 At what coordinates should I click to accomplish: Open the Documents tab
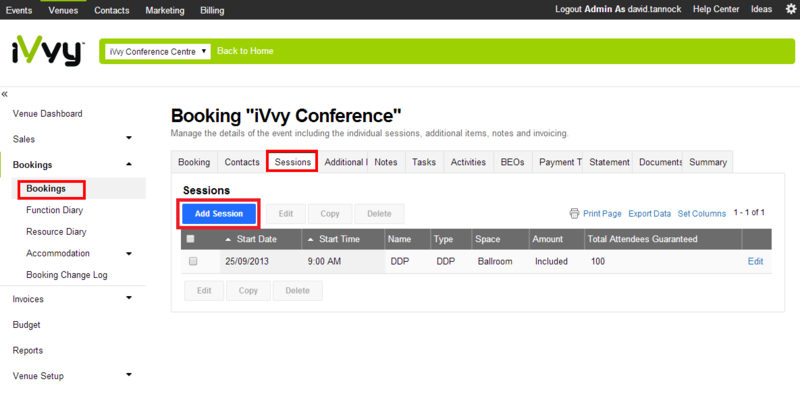click(657, 162)
